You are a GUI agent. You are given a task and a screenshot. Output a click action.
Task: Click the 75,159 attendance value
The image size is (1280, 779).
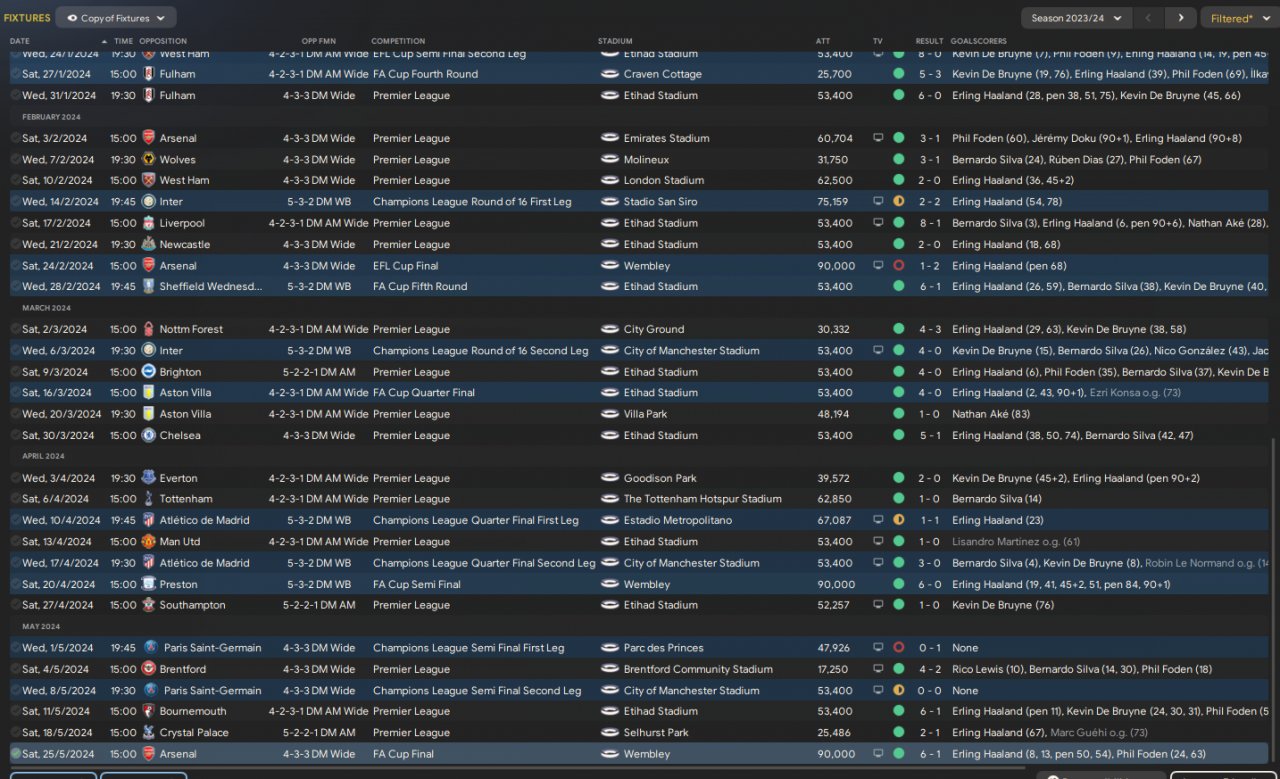pos(833,201)
